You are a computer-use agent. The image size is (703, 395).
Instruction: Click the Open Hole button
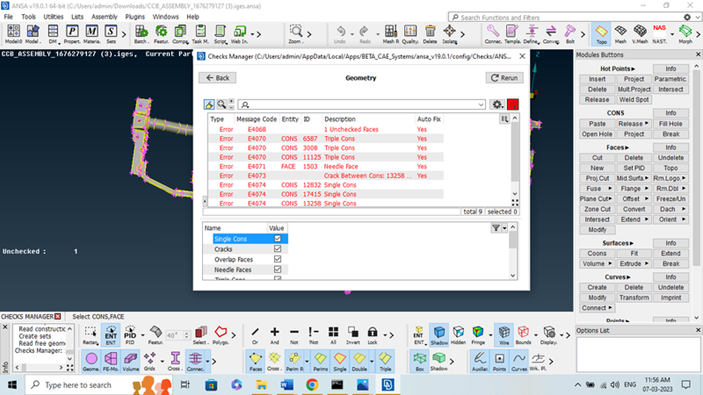tap(597, 134)
